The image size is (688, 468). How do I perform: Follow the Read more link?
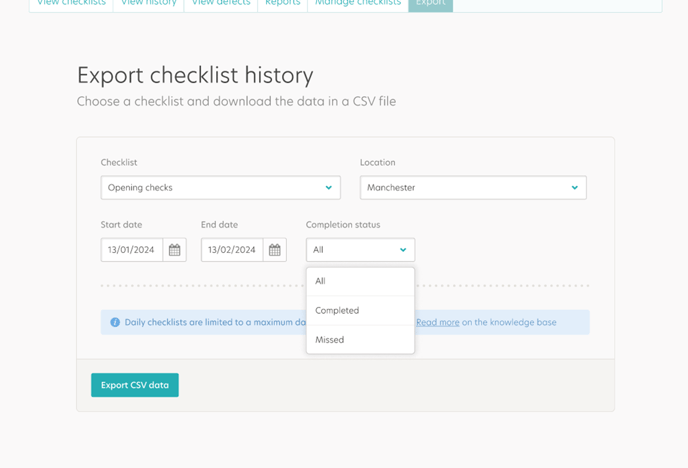coord(437,322)
